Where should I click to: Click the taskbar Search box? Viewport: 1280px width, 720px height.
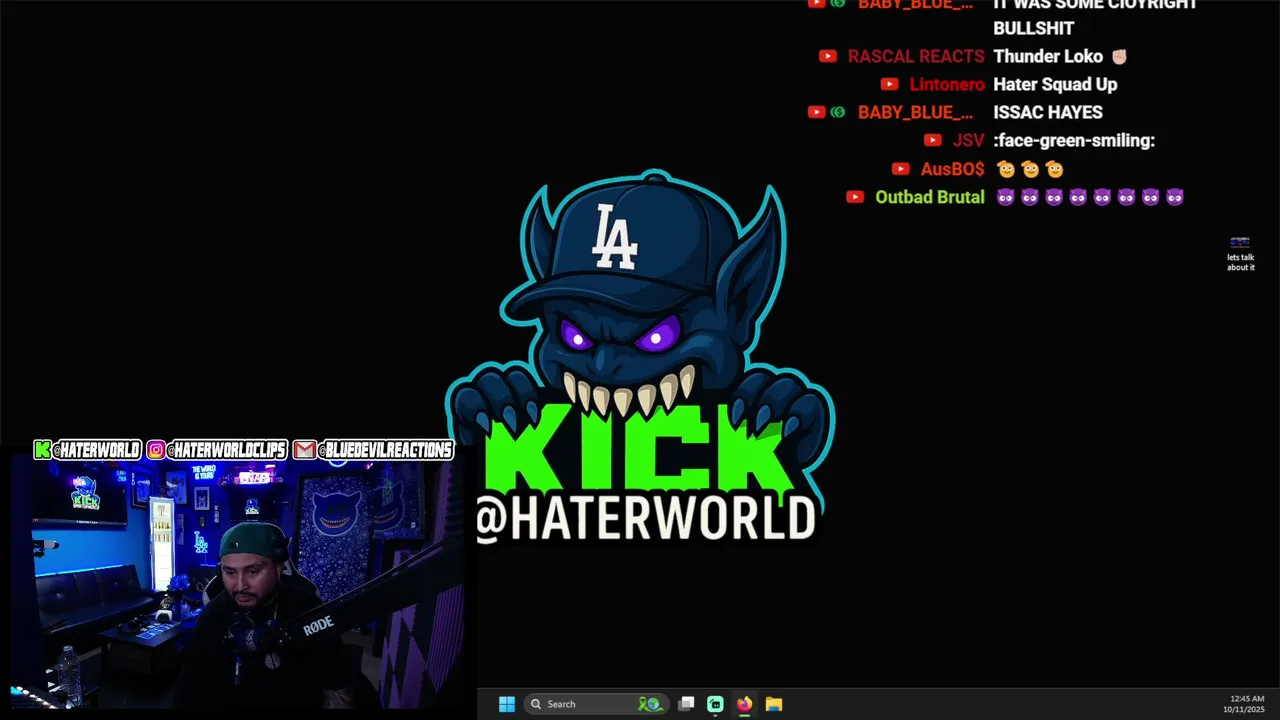596,704
